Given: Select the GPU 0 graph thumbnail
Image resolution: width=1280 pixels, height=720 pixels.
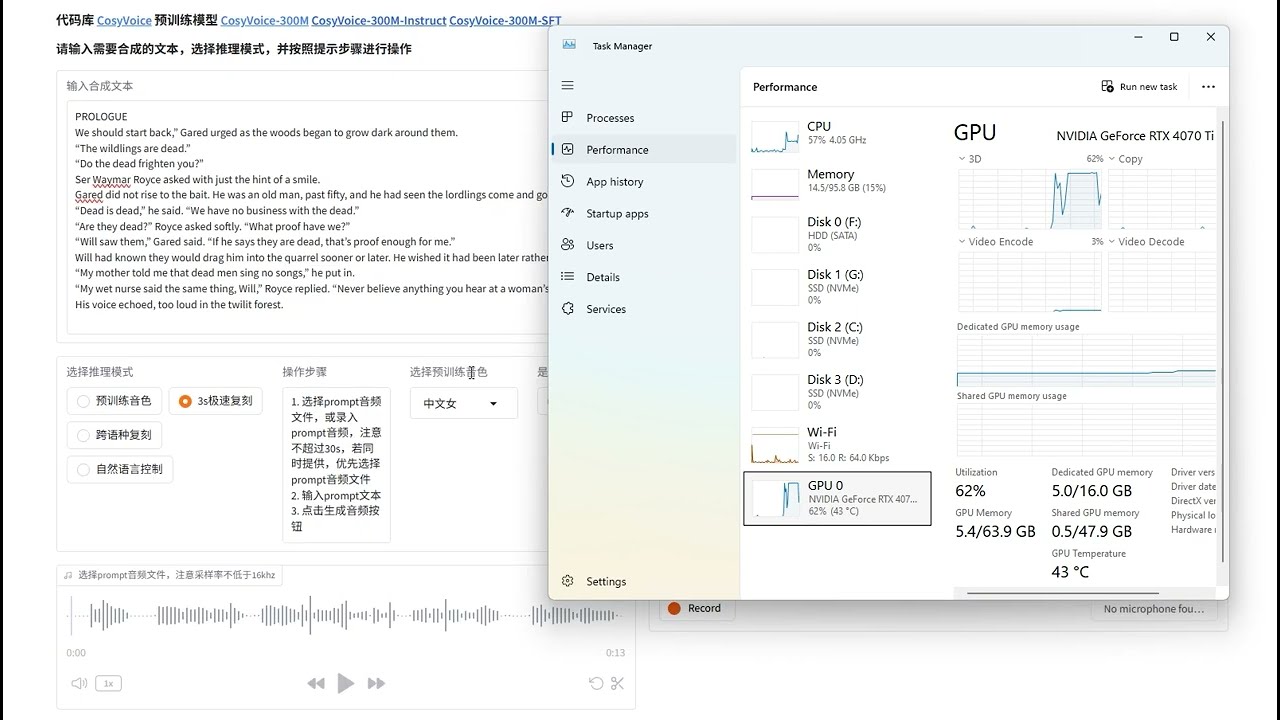Looking at the screenshot, I should pos(775,498).
